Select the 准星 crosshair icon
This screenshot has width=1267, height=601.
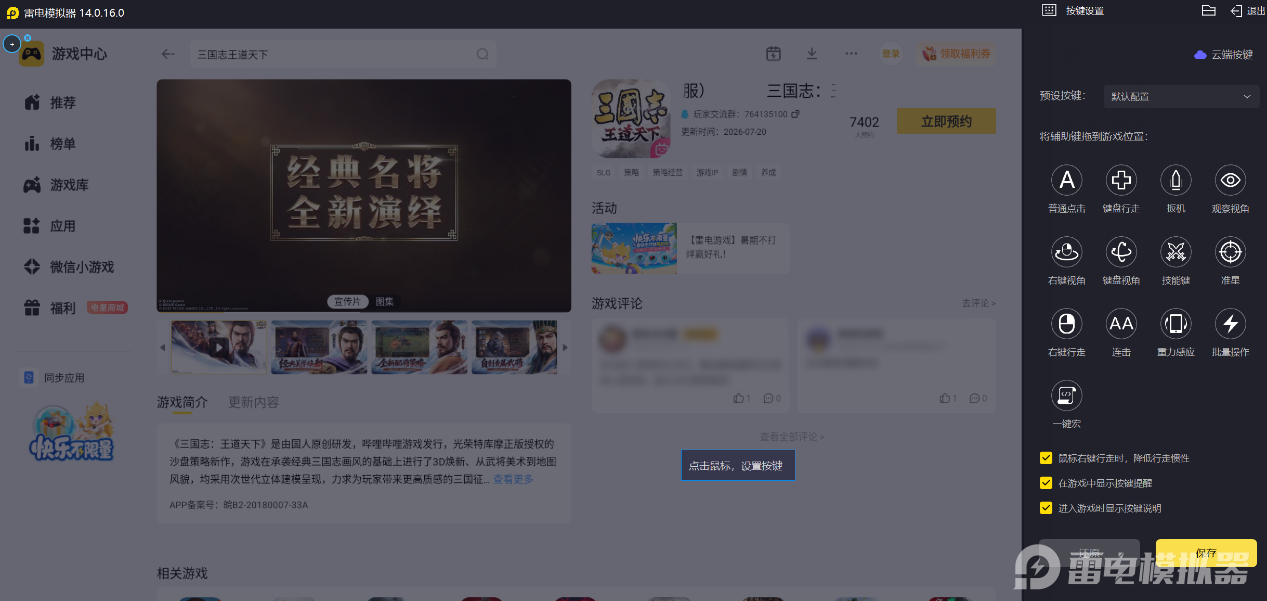tap(1230, 252)
